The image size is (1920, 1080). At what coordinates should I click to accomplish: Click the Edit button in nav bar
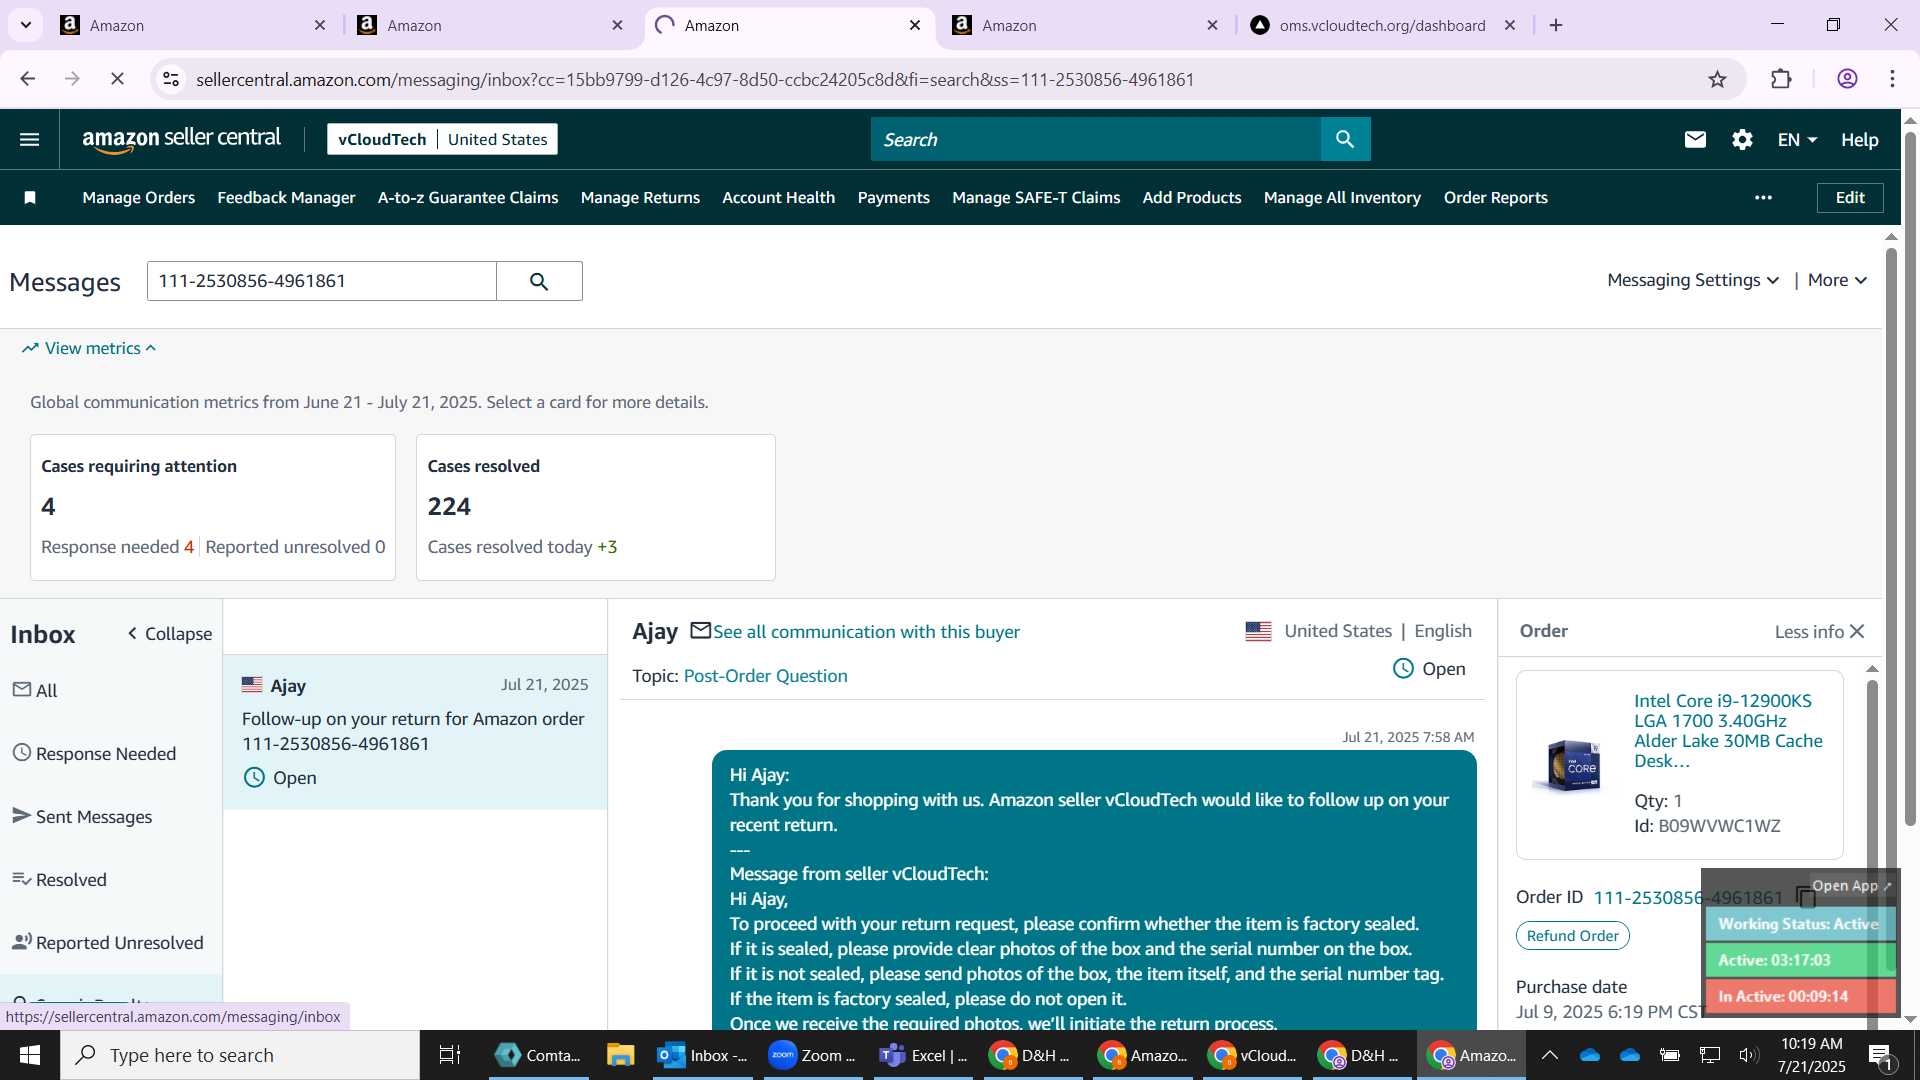click(1849, 198)
